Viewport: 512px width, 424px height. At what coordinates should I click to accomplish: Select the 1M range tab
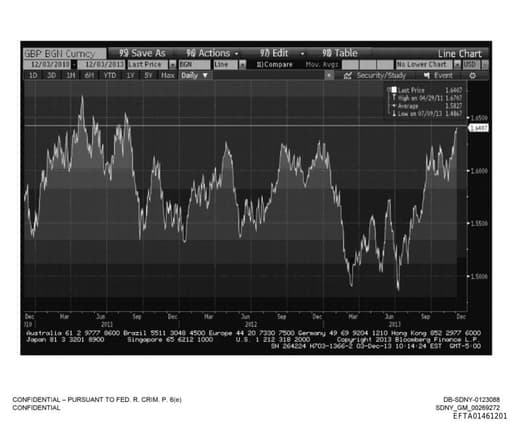[70, 76]
